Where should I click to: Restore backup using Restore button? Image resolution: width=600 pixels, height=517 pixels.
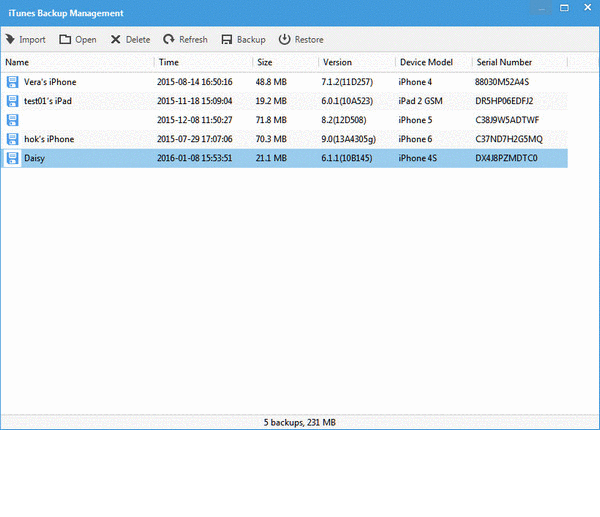[285, 40]
